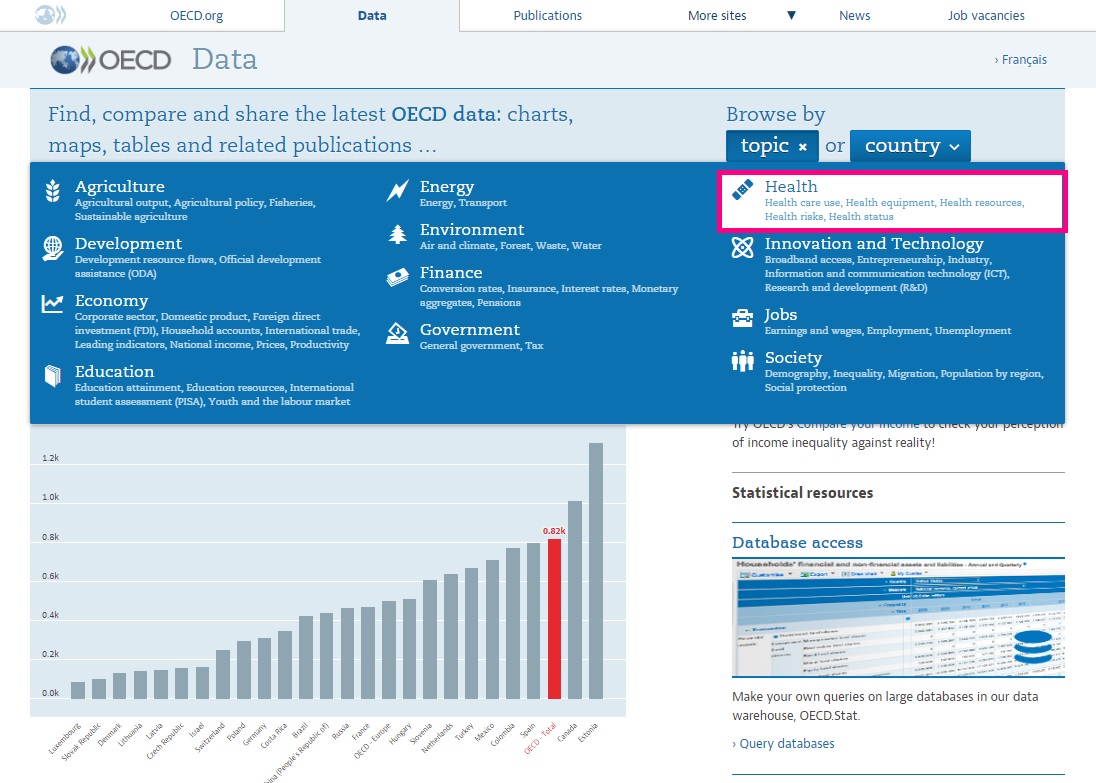Open the OECD.Stat database screenshot thumbnail
The image size is (1096, 783).
[x=898, y=618]
